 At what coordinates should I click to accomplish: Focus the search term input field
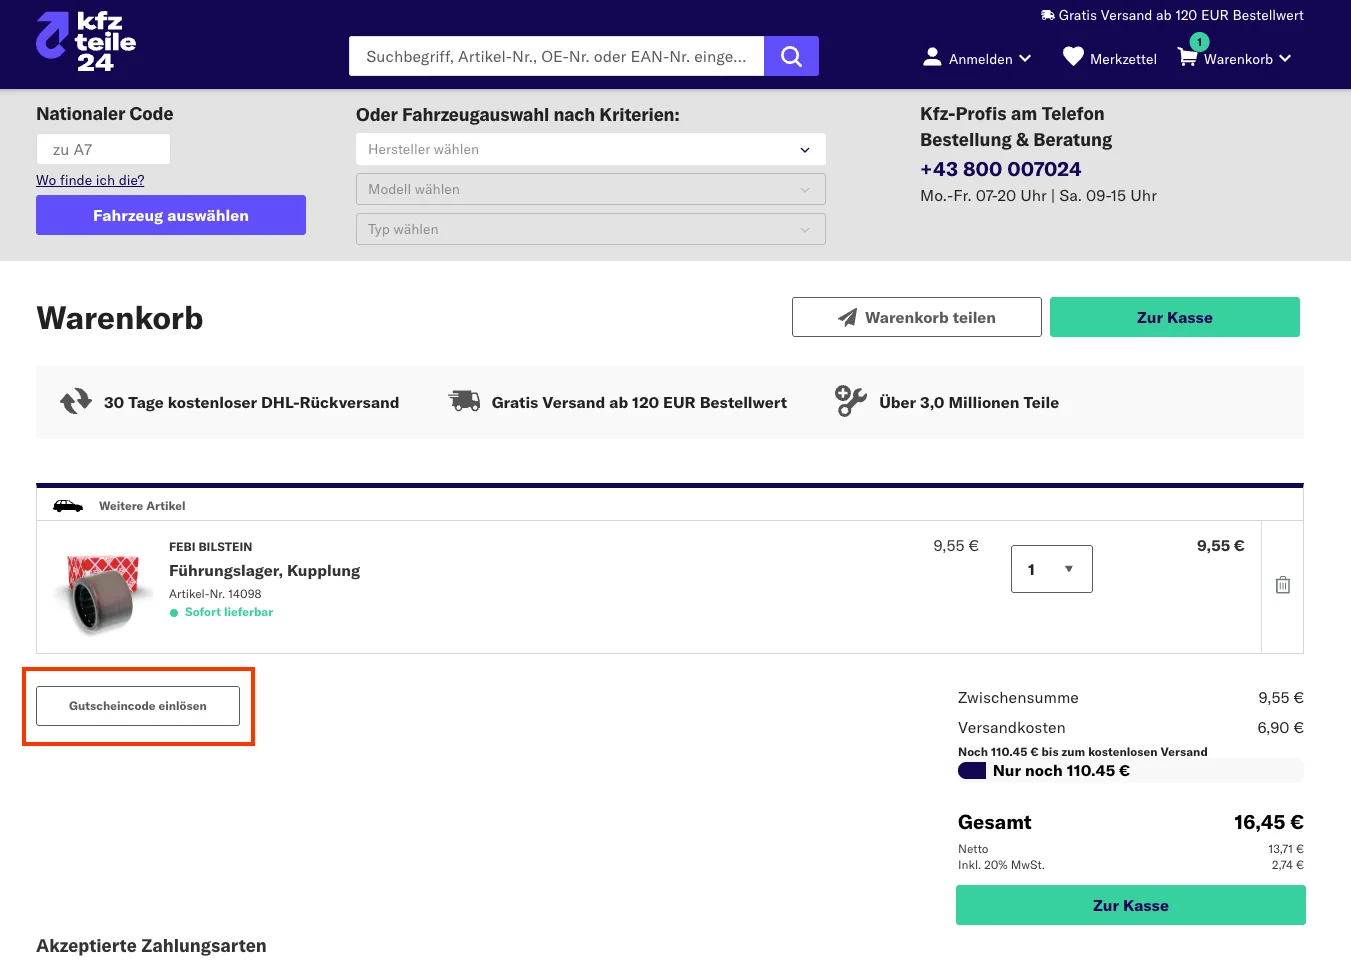556,56
